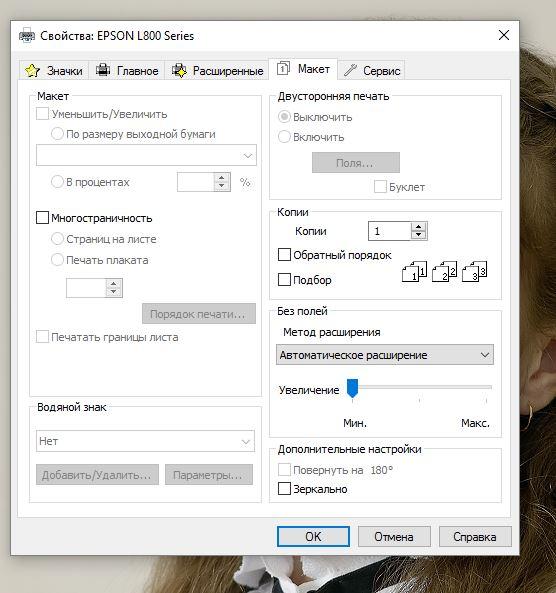This screenshot has width=556, height=593.
Task: Switch to the Значки tab
Action: 54,70
